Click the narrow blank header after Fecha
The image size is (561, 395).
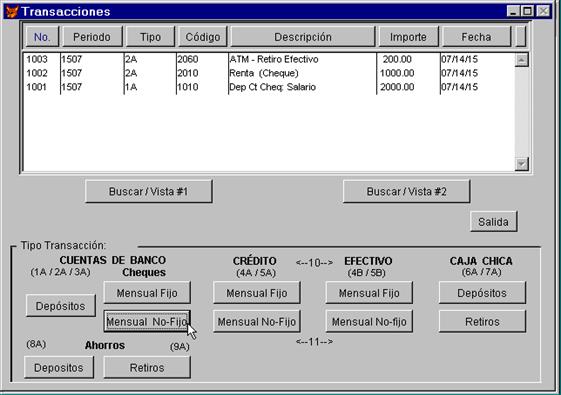[521, 37]
